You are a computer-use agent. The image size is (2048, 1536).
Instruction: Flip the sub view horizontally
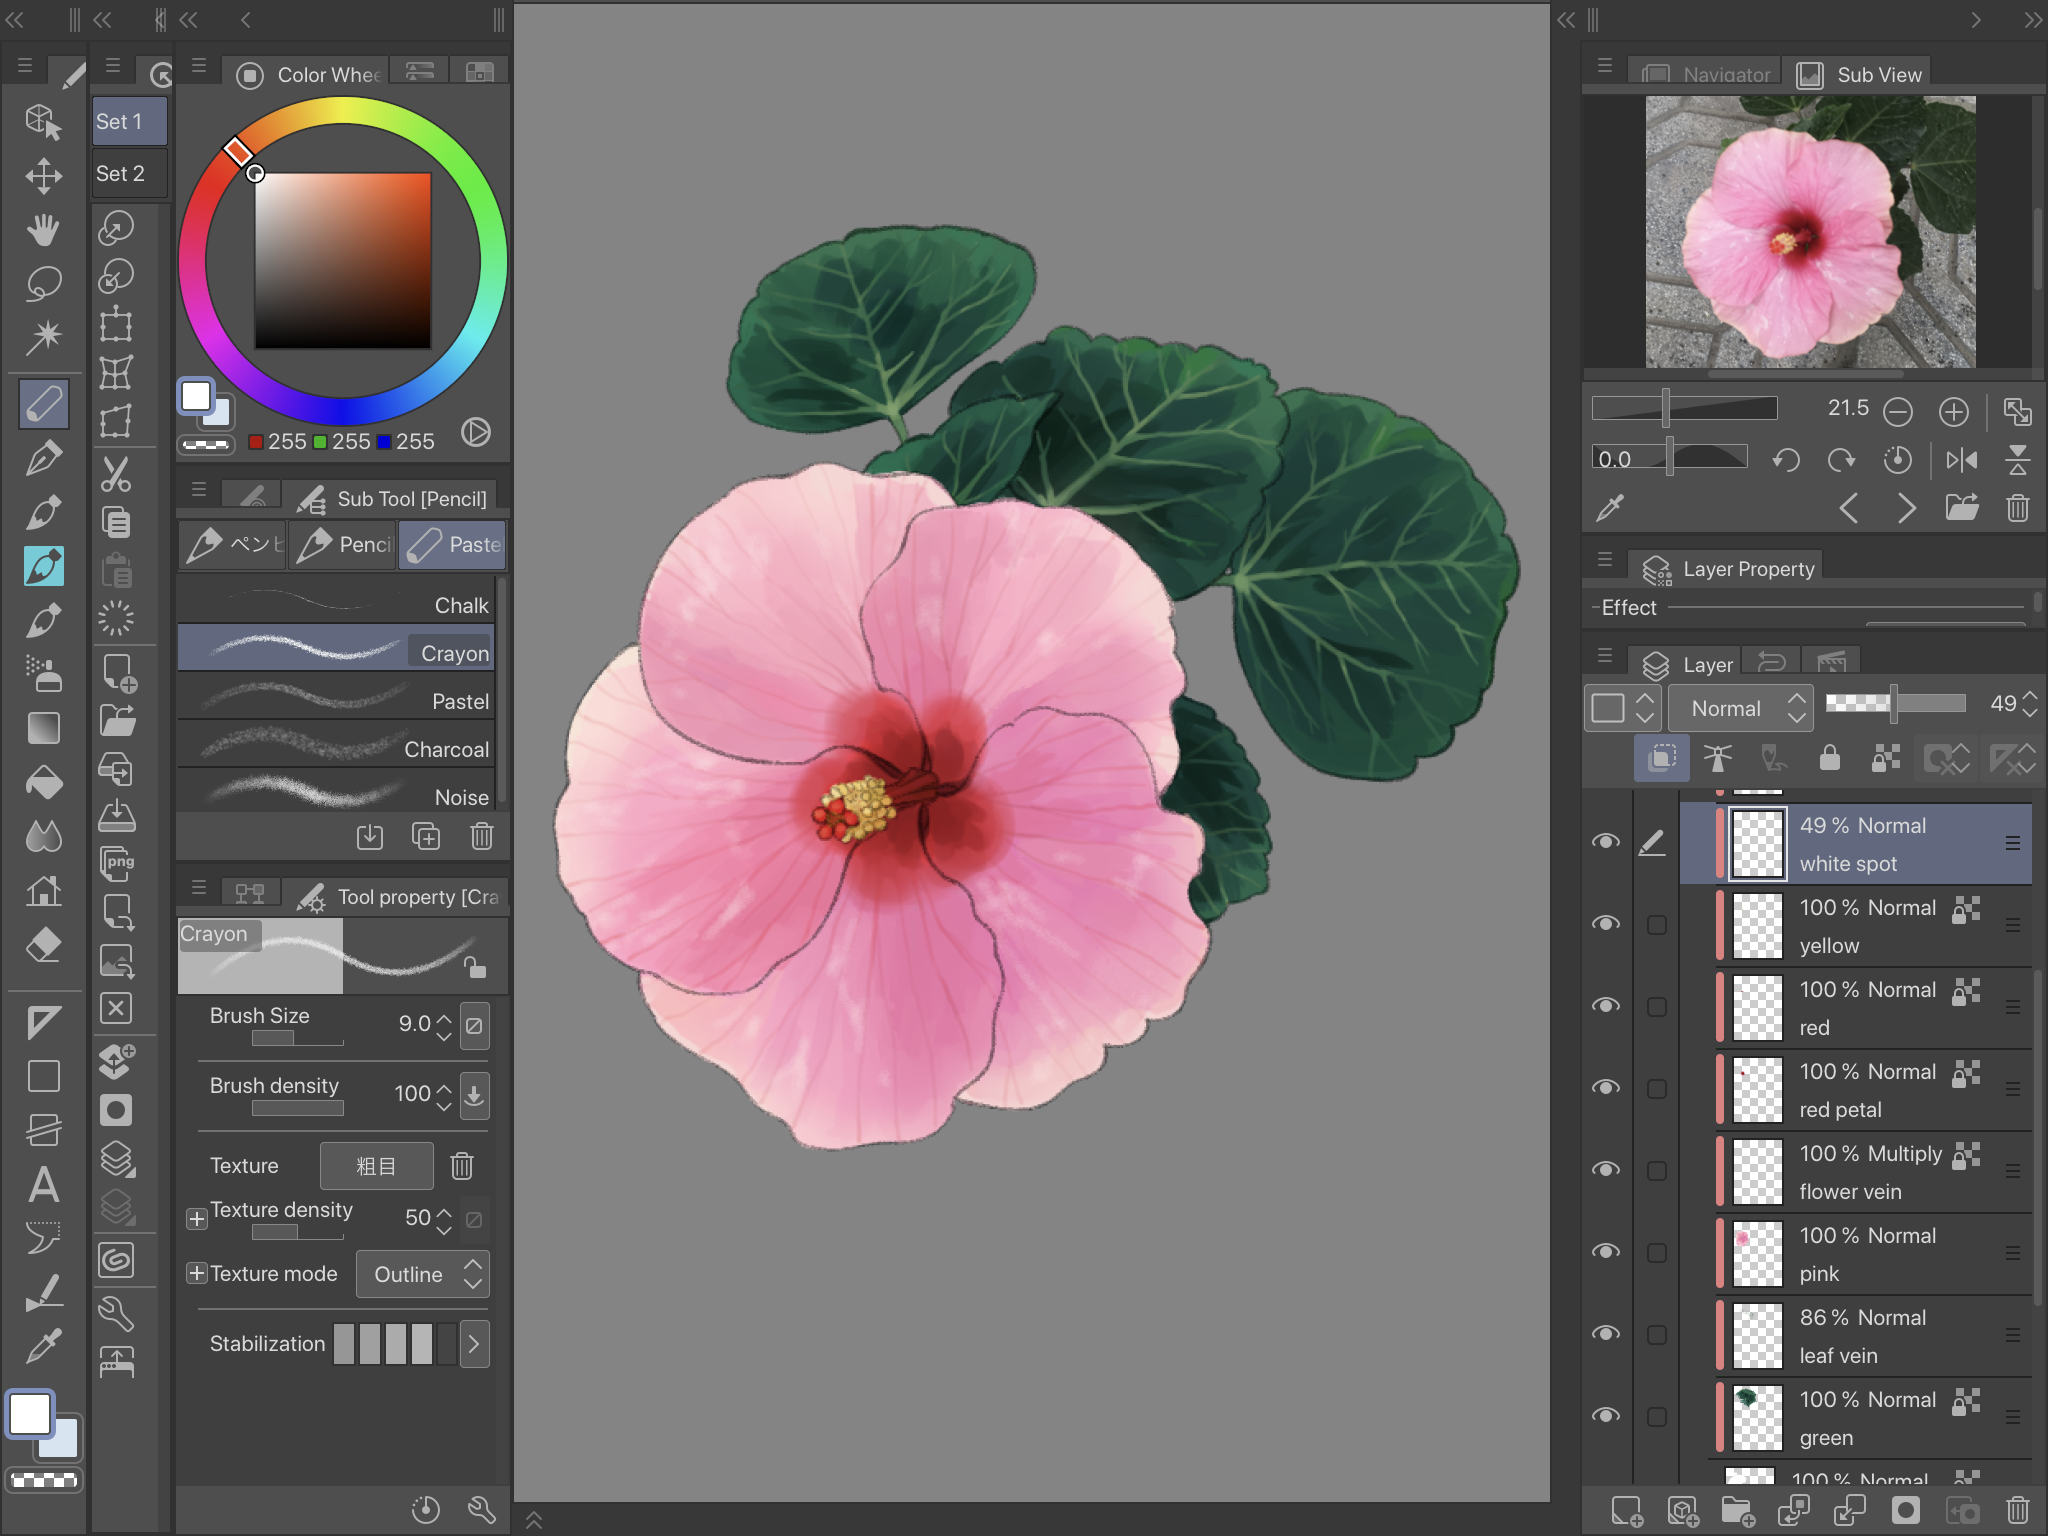[x=1961, y=460]
